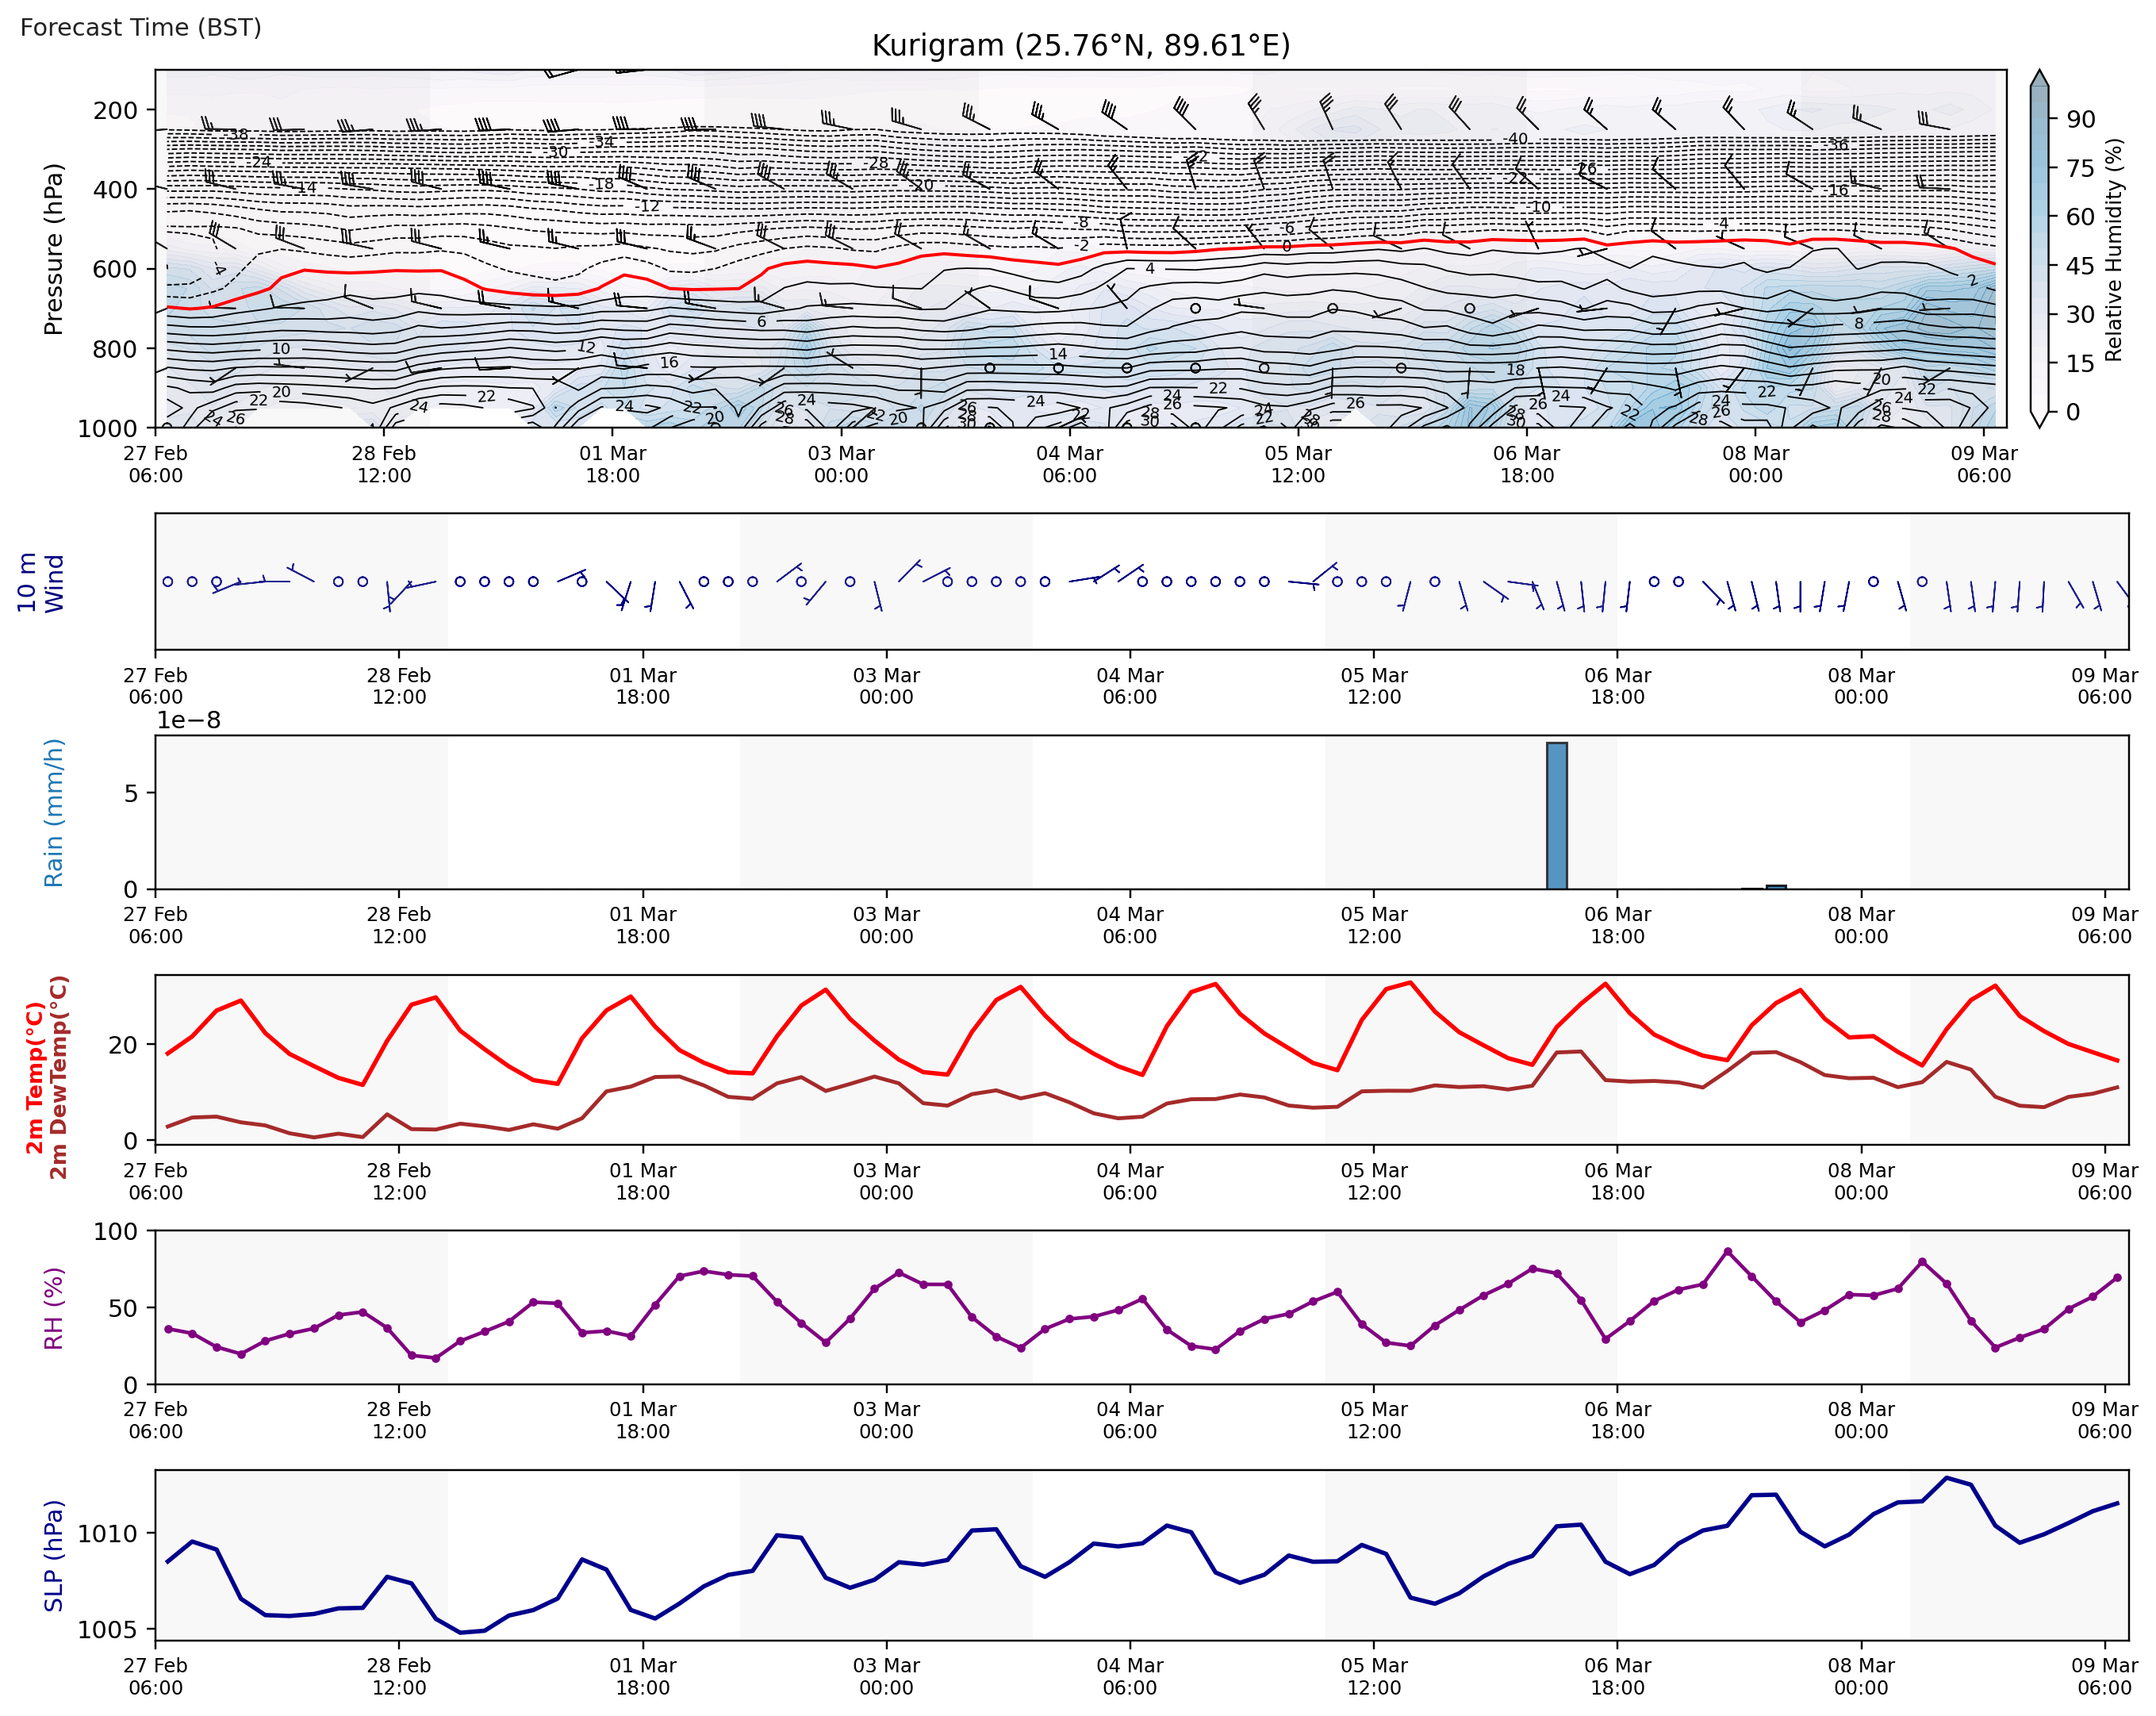Click the 10 m Wind axis label
The width and height of the screenshot is (2156, 1716).
40,582
